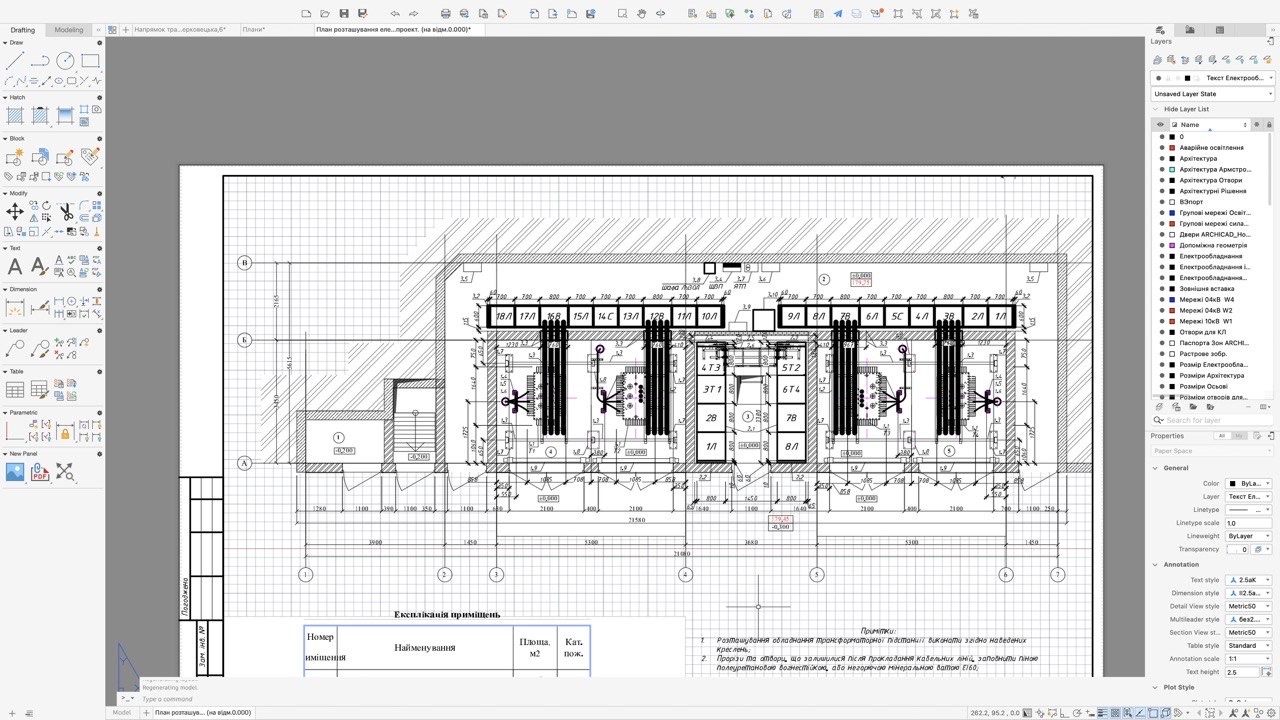Switch to the Drafting tab
The height and width of the screenshot is (720, 1280).
[23, 30]
